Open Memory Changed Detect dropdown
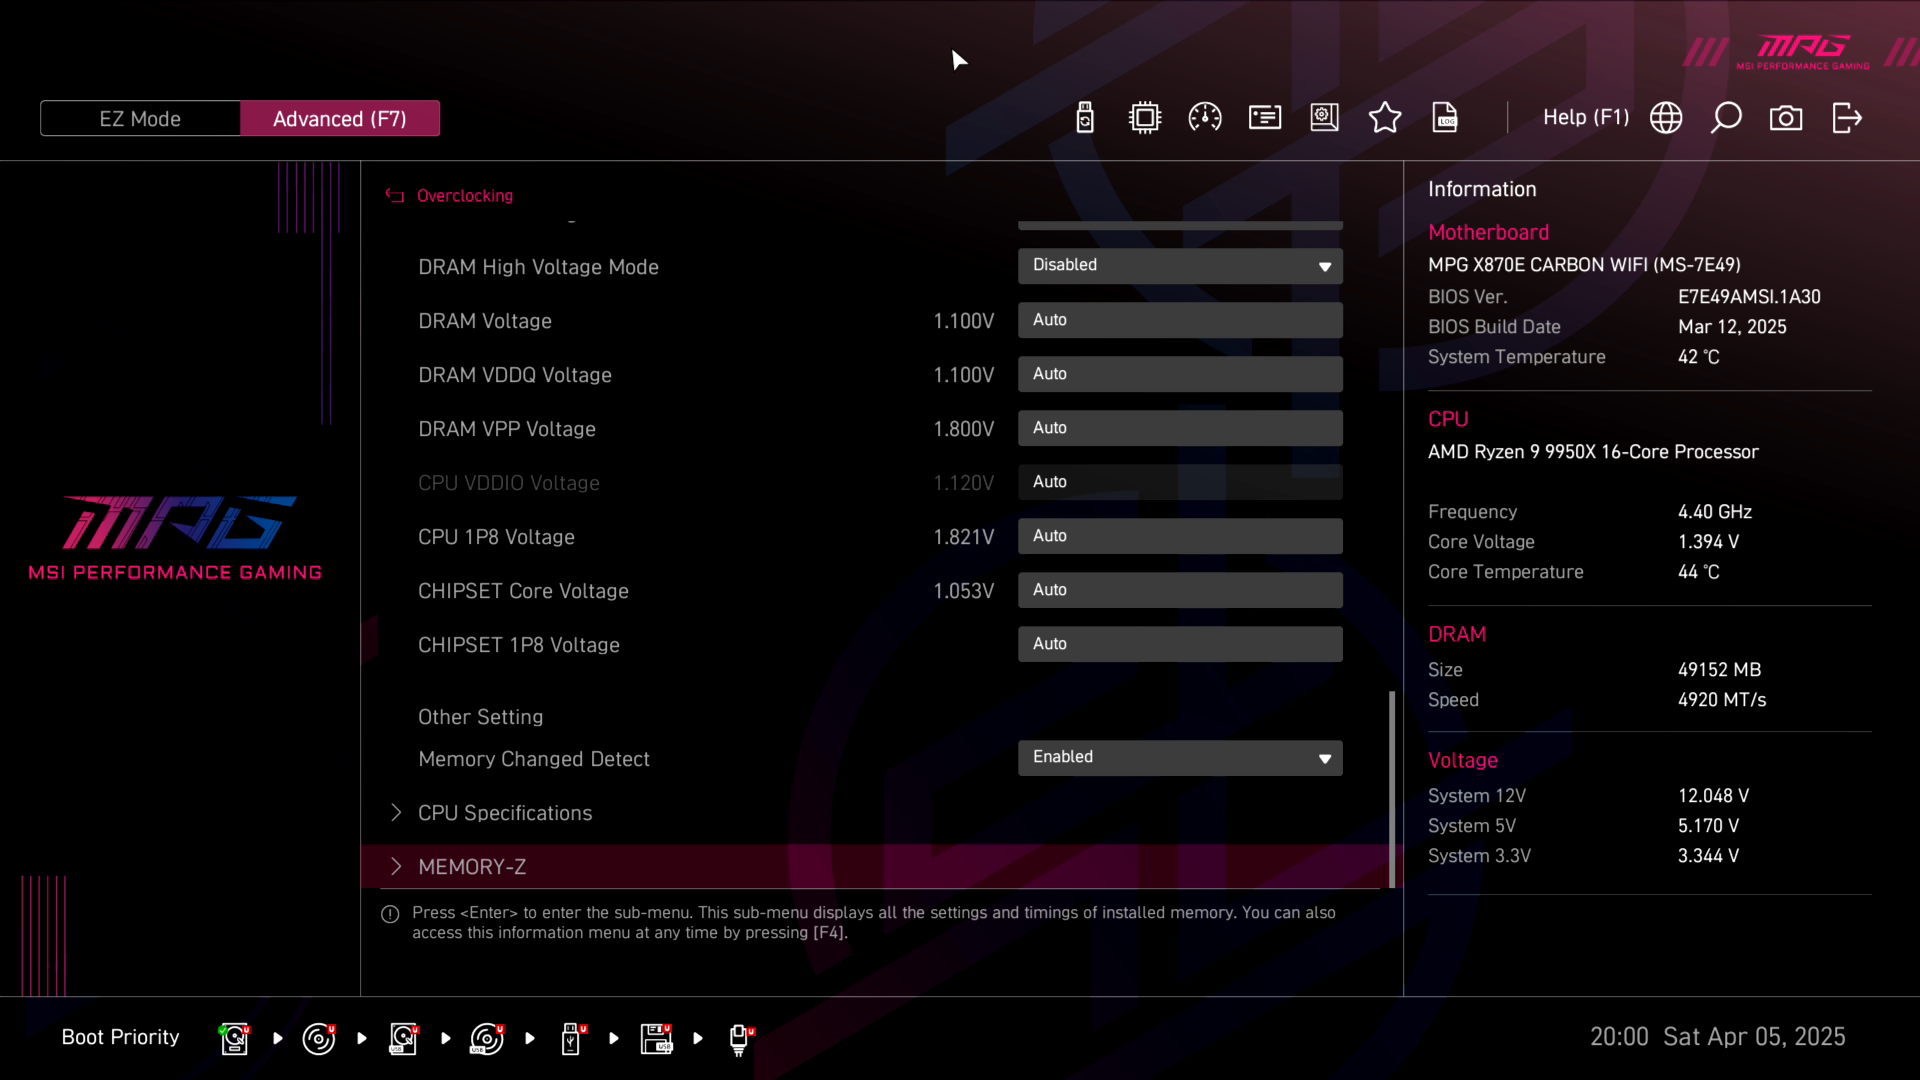 pos(1180,758)
